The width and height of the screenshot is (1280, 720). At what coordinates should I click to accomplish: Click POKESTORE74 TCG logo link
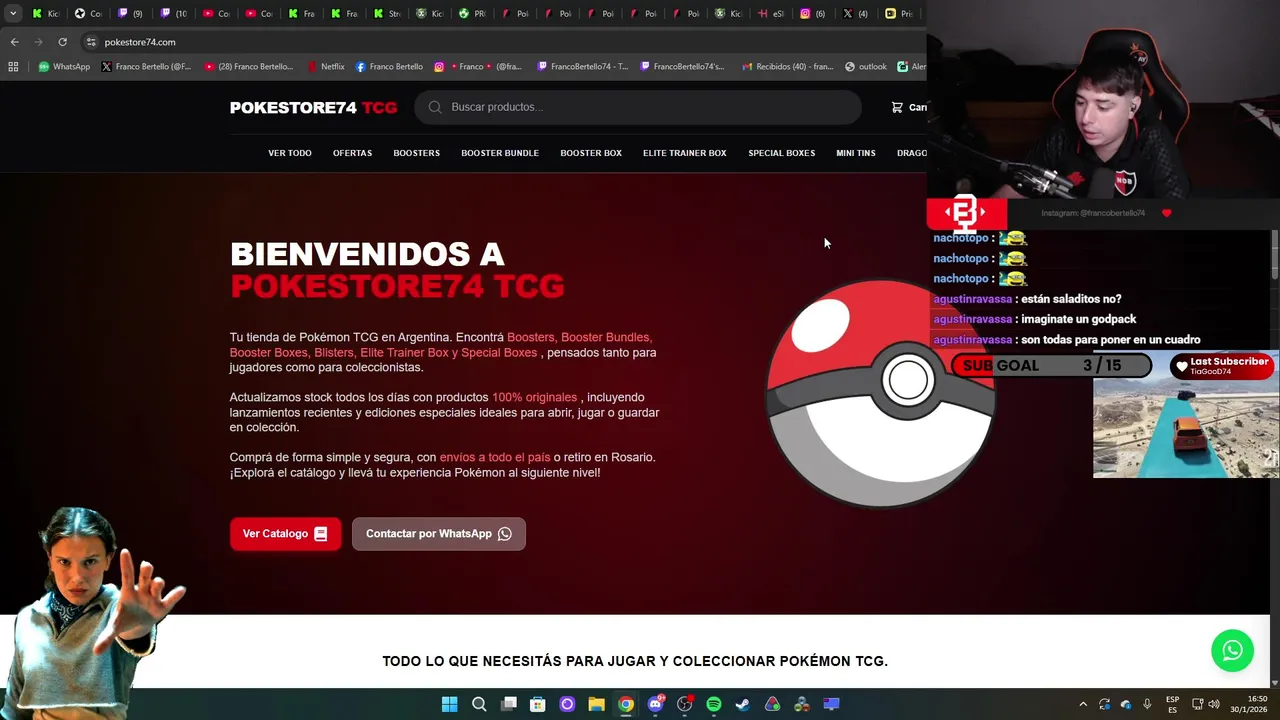click(313, 107)
